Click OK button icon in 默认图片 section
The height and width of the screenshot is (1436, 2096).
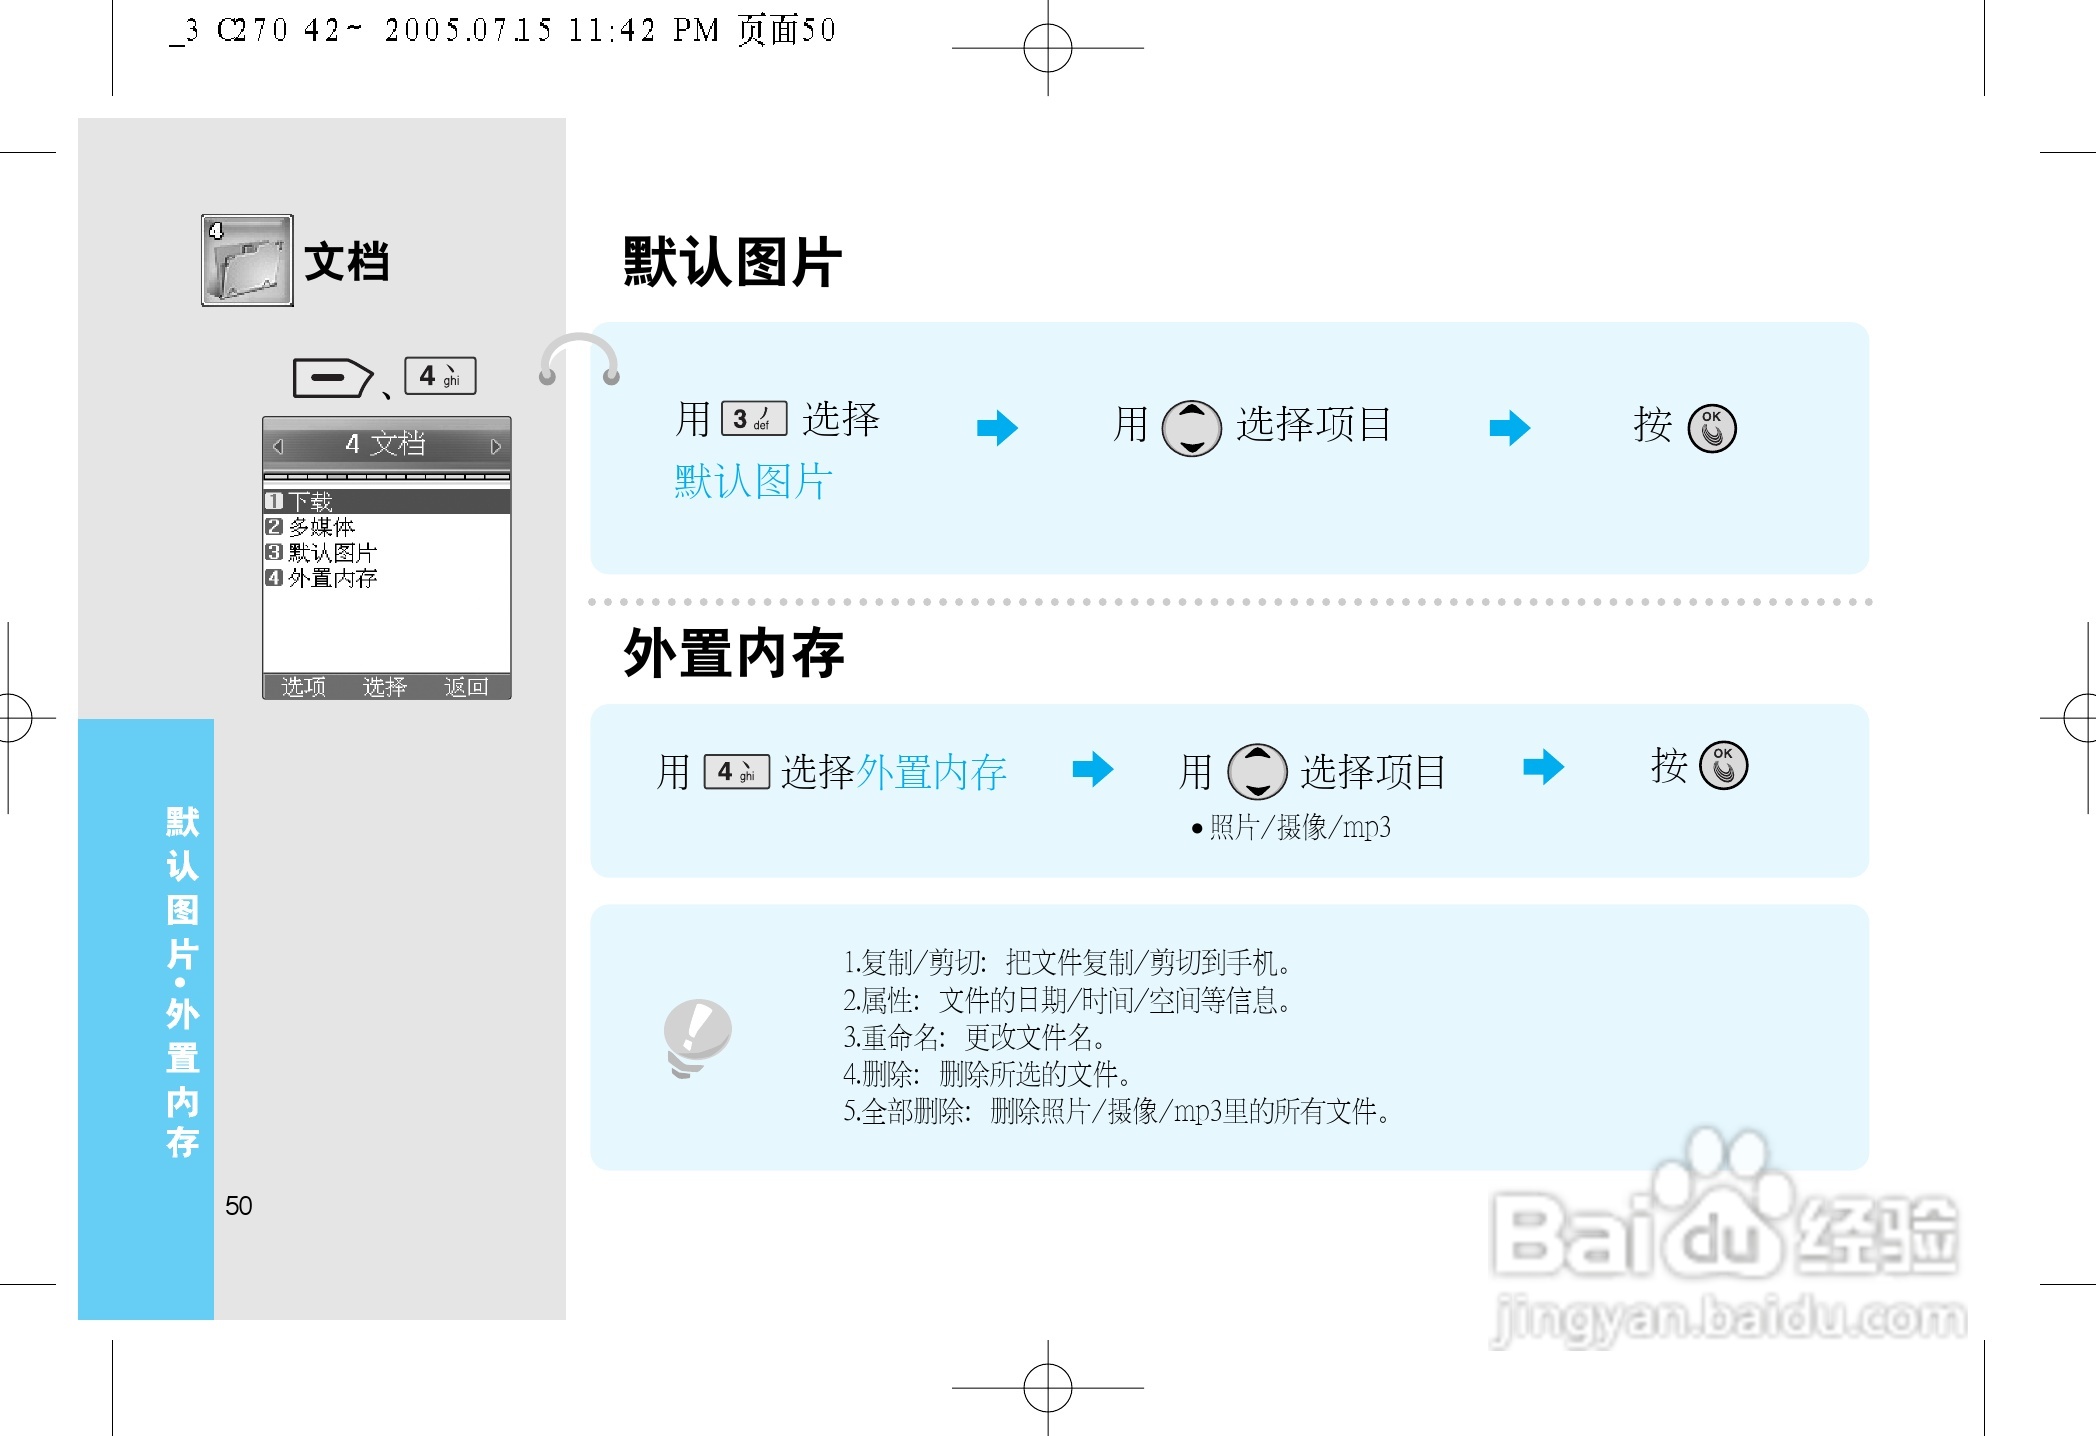click(1711, 428)
